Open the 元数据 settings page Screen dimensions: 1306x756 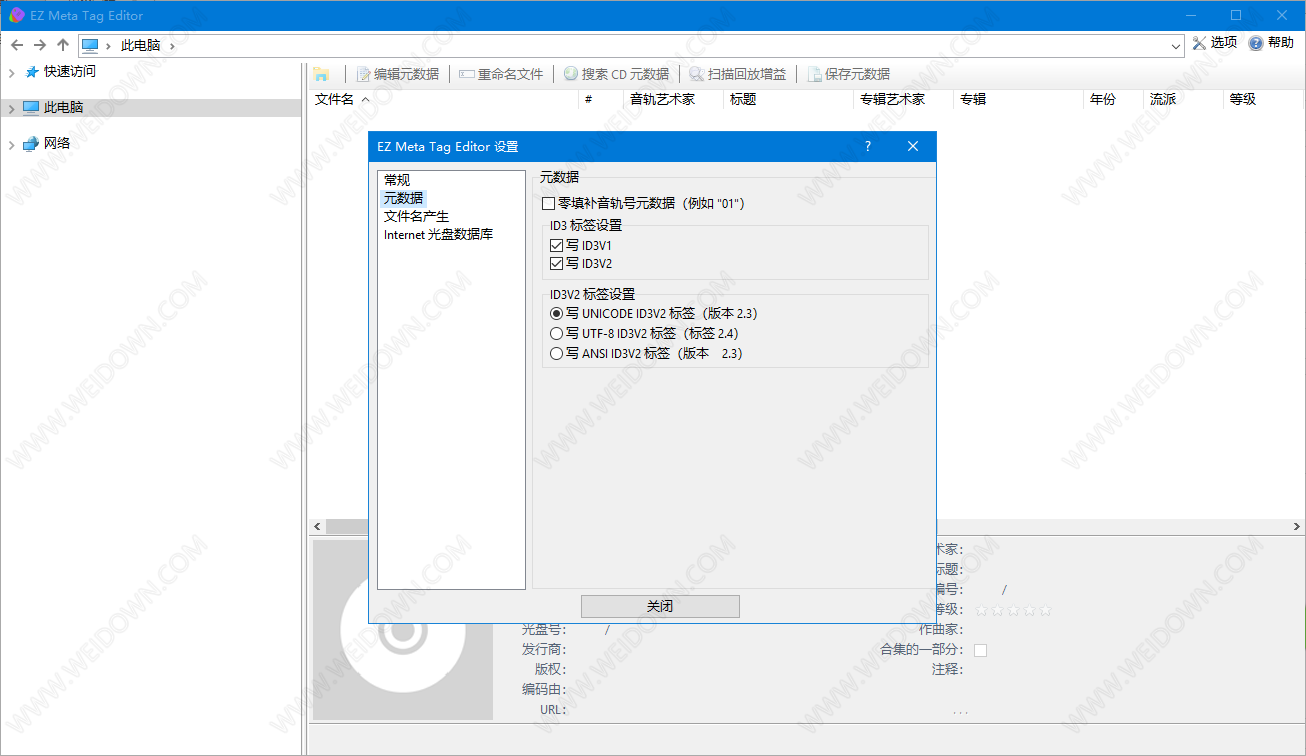point(403,199)
